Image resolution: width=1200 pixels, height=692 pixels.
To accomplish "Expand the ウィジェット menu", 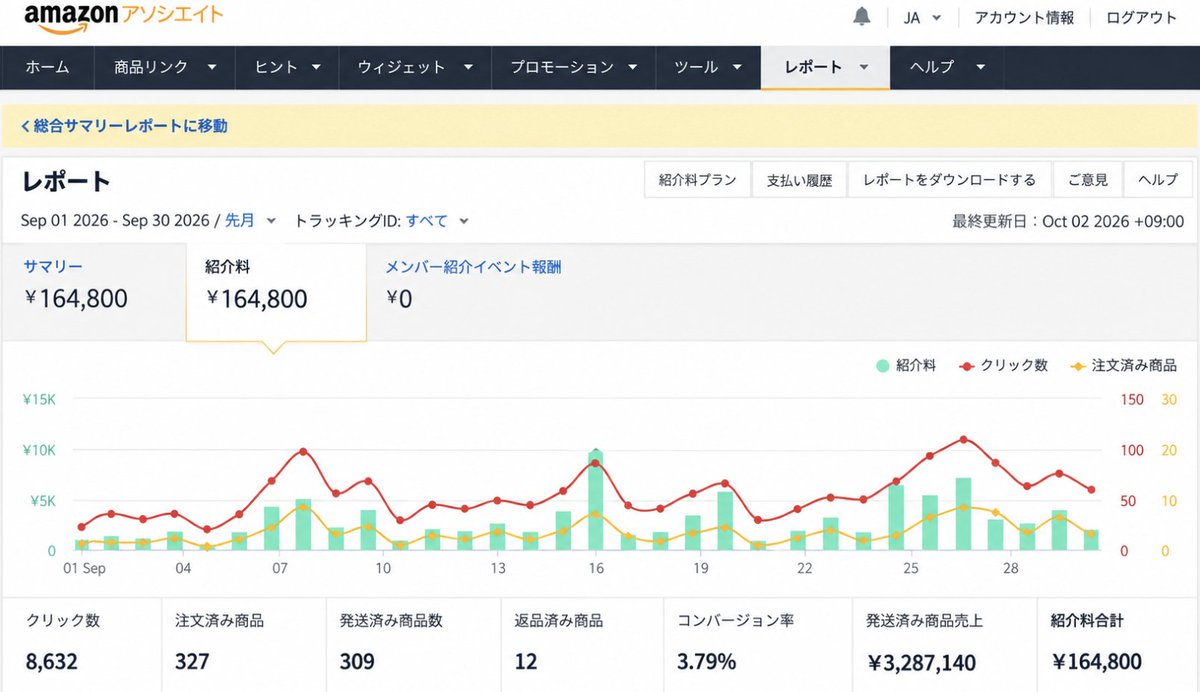I will [x=415, y=67].
